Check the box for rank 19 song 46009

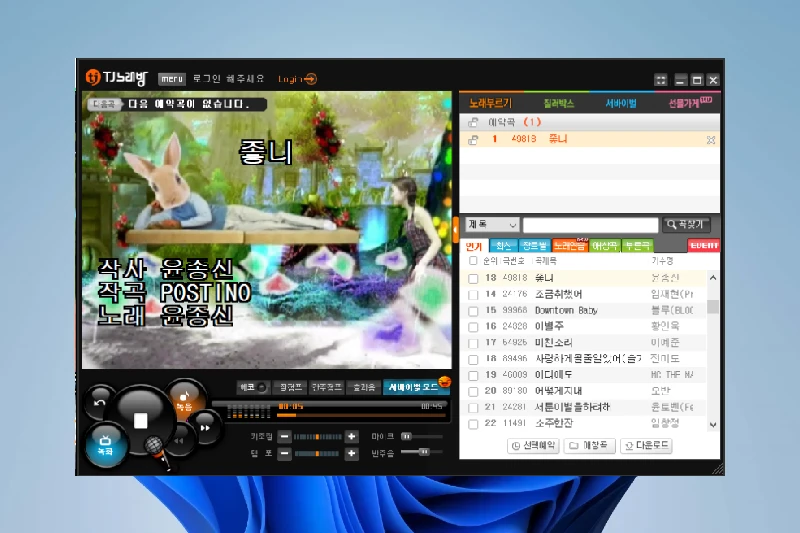pos(473,375)
